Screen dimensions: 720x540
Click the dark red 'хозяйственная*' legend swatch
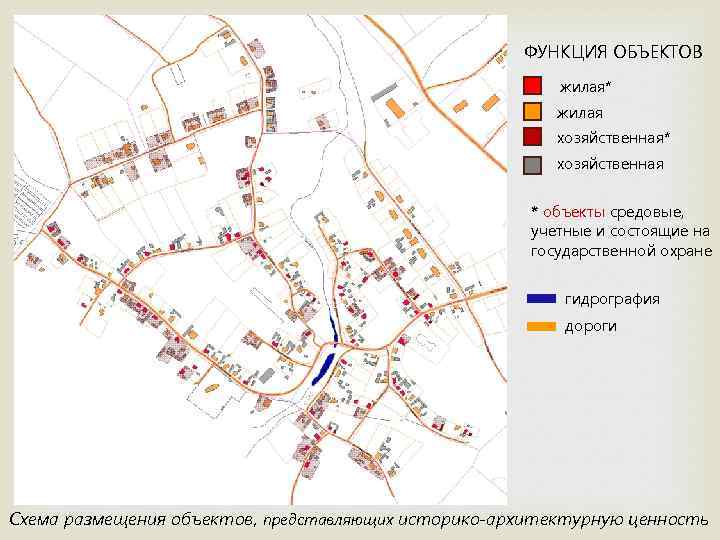[532, 137]
